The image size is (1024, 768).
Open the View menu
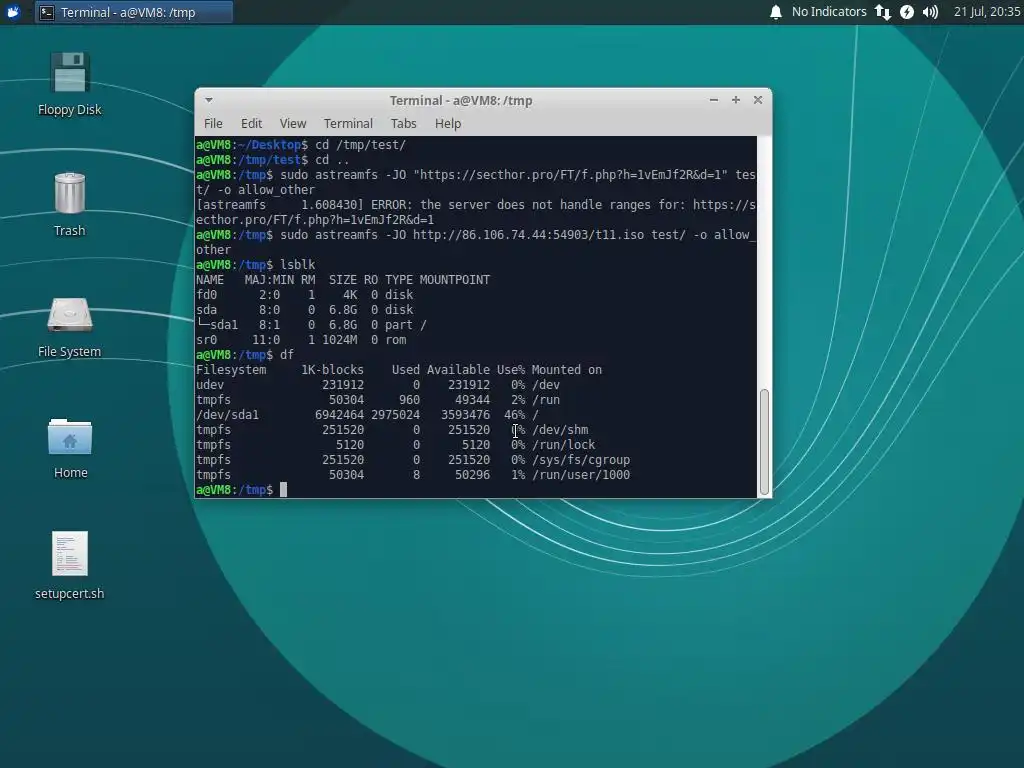point(293,123)
